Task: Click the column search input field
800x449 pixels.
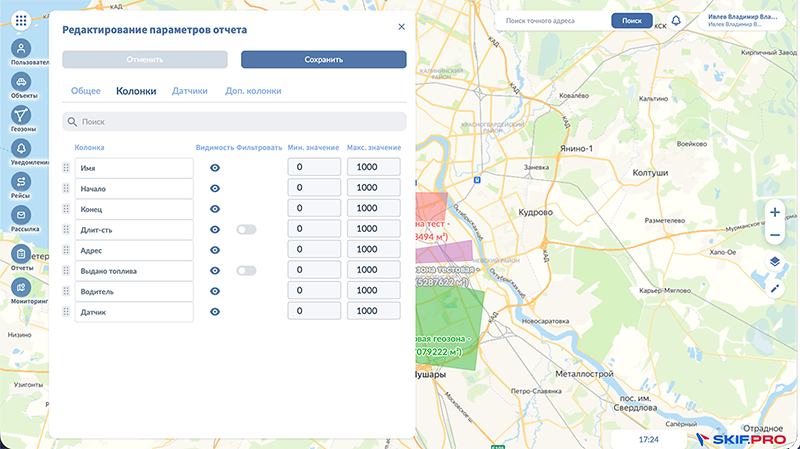Action: pyautogui.click(x=235, y=122)
